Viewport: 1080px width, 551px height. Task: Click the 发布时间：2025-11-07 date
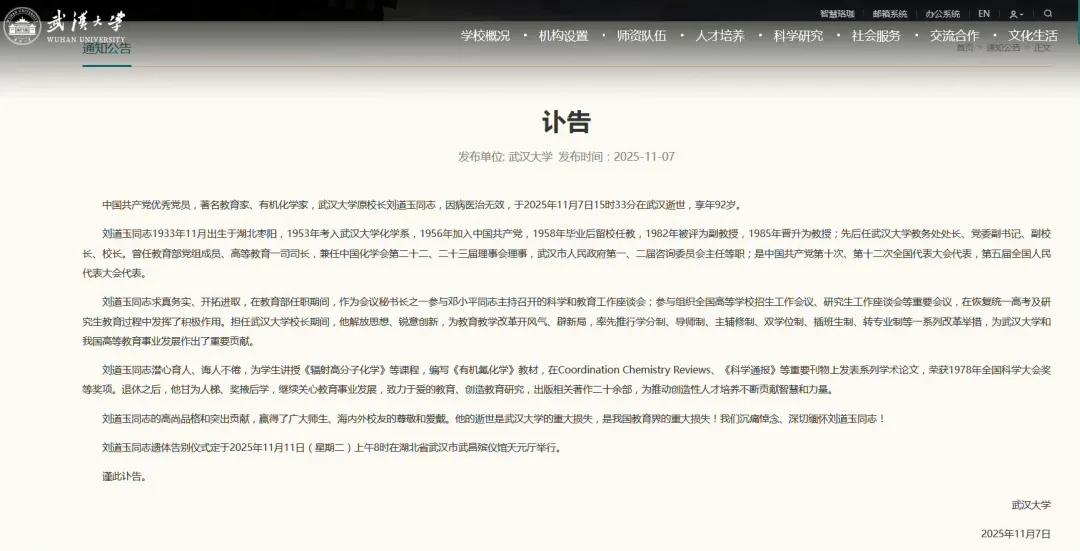[616, 156]
